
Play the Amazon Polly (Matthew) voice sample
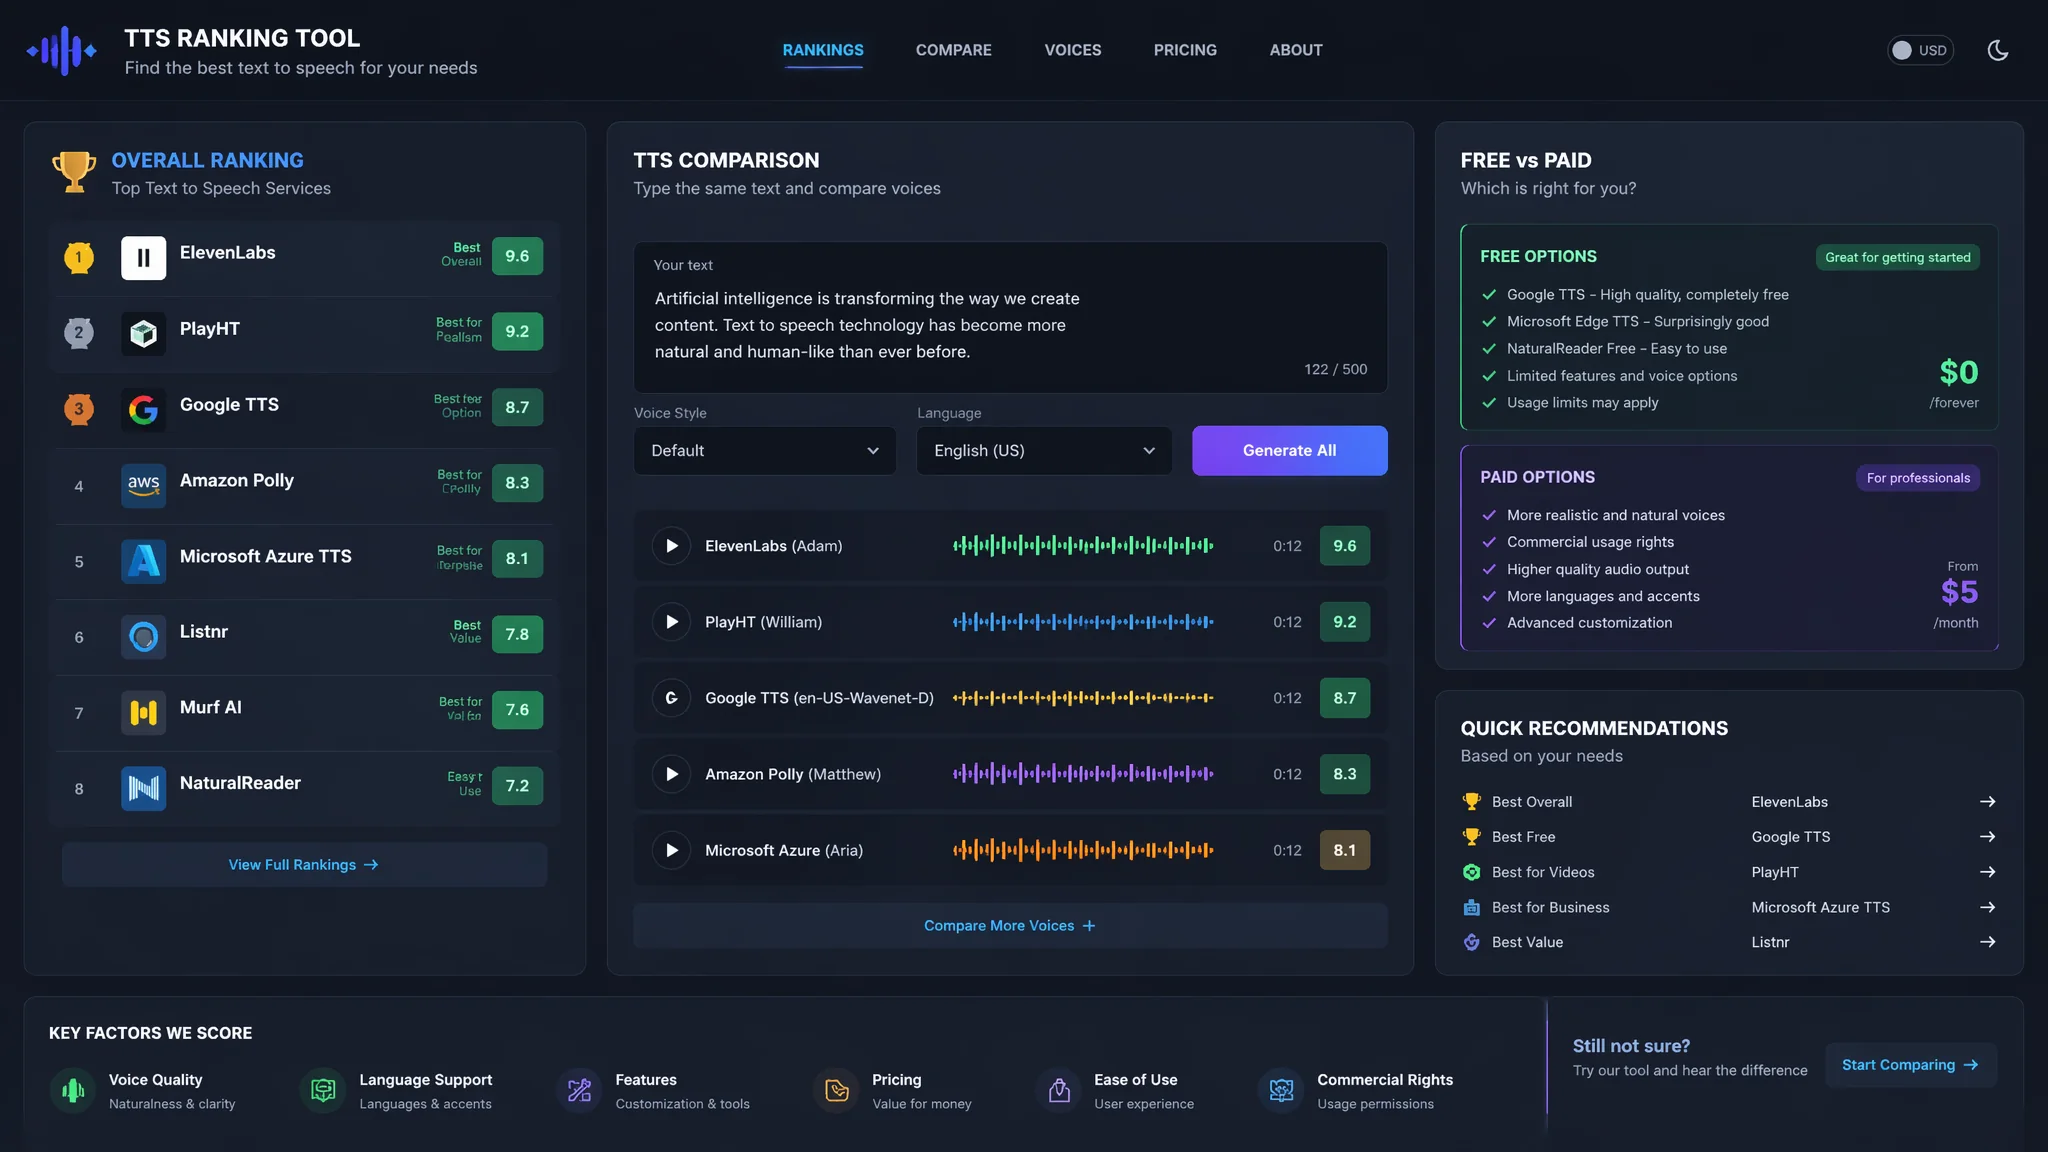(x=671, y=774)
